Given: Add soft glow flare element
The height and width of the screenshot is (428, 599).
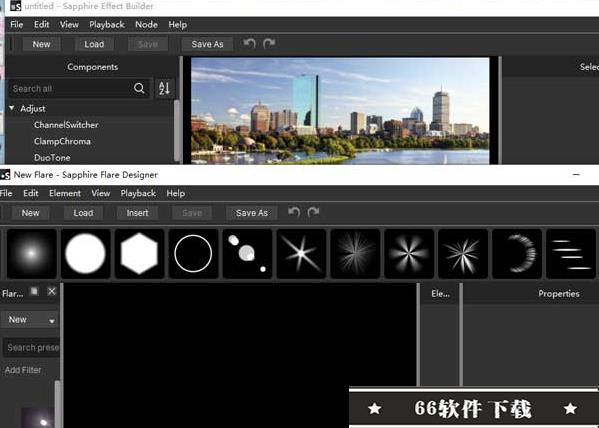Looking at the screenshot, I should [x=32, y=253].
